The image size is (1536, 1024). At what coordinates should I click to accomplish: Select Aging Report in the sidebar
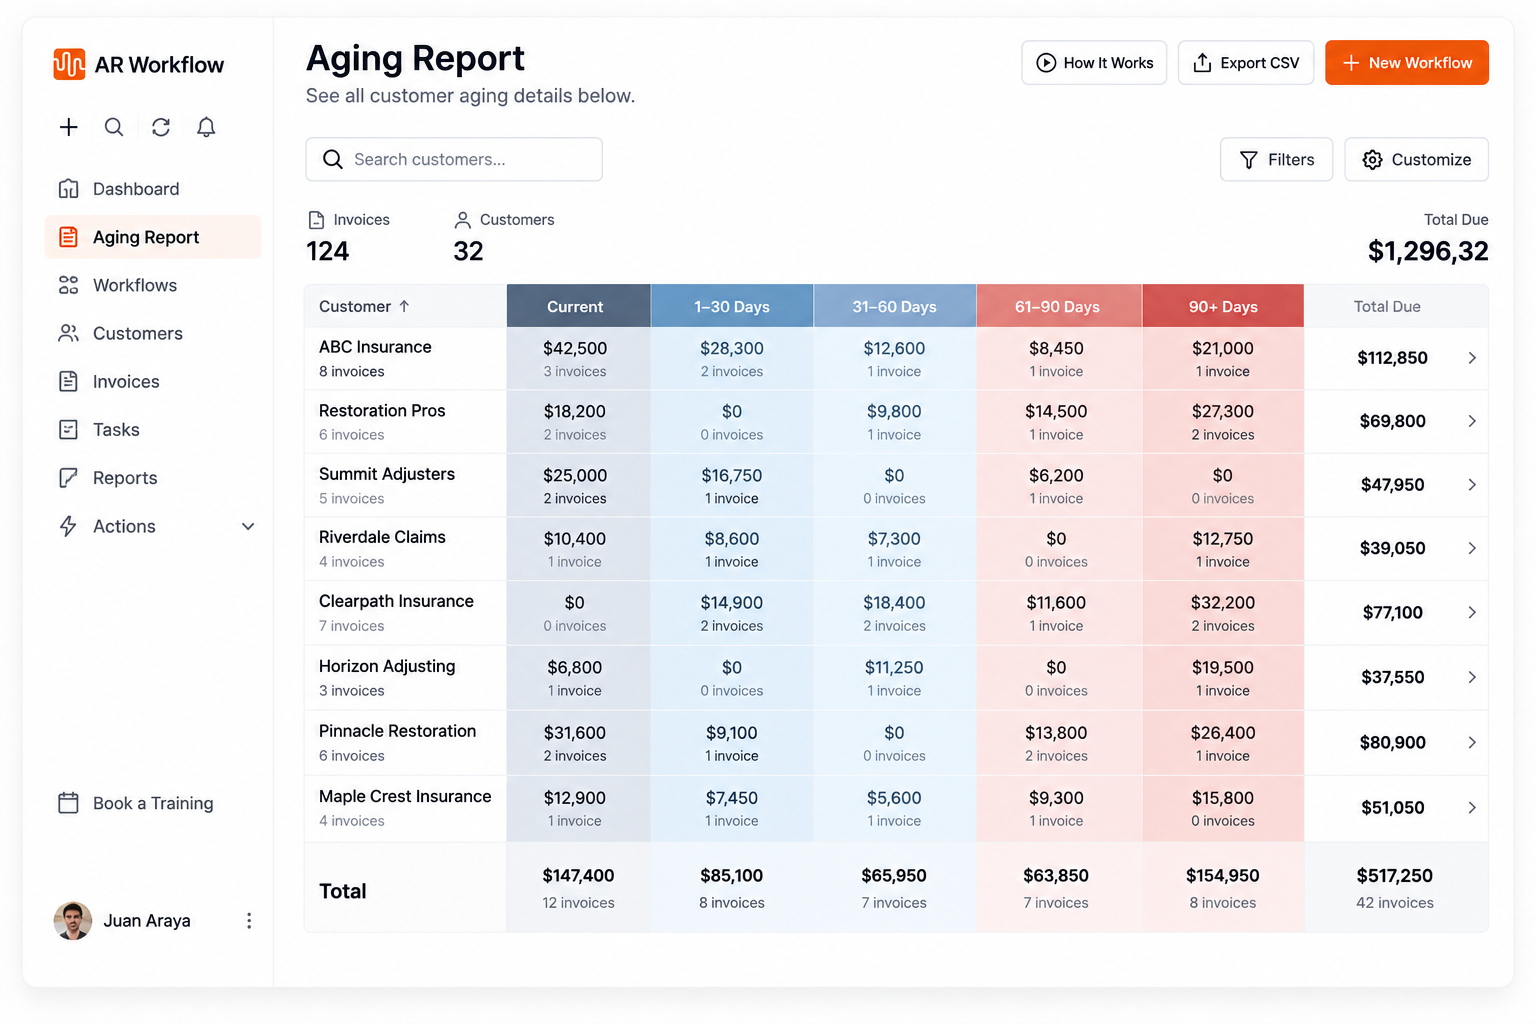153,237
